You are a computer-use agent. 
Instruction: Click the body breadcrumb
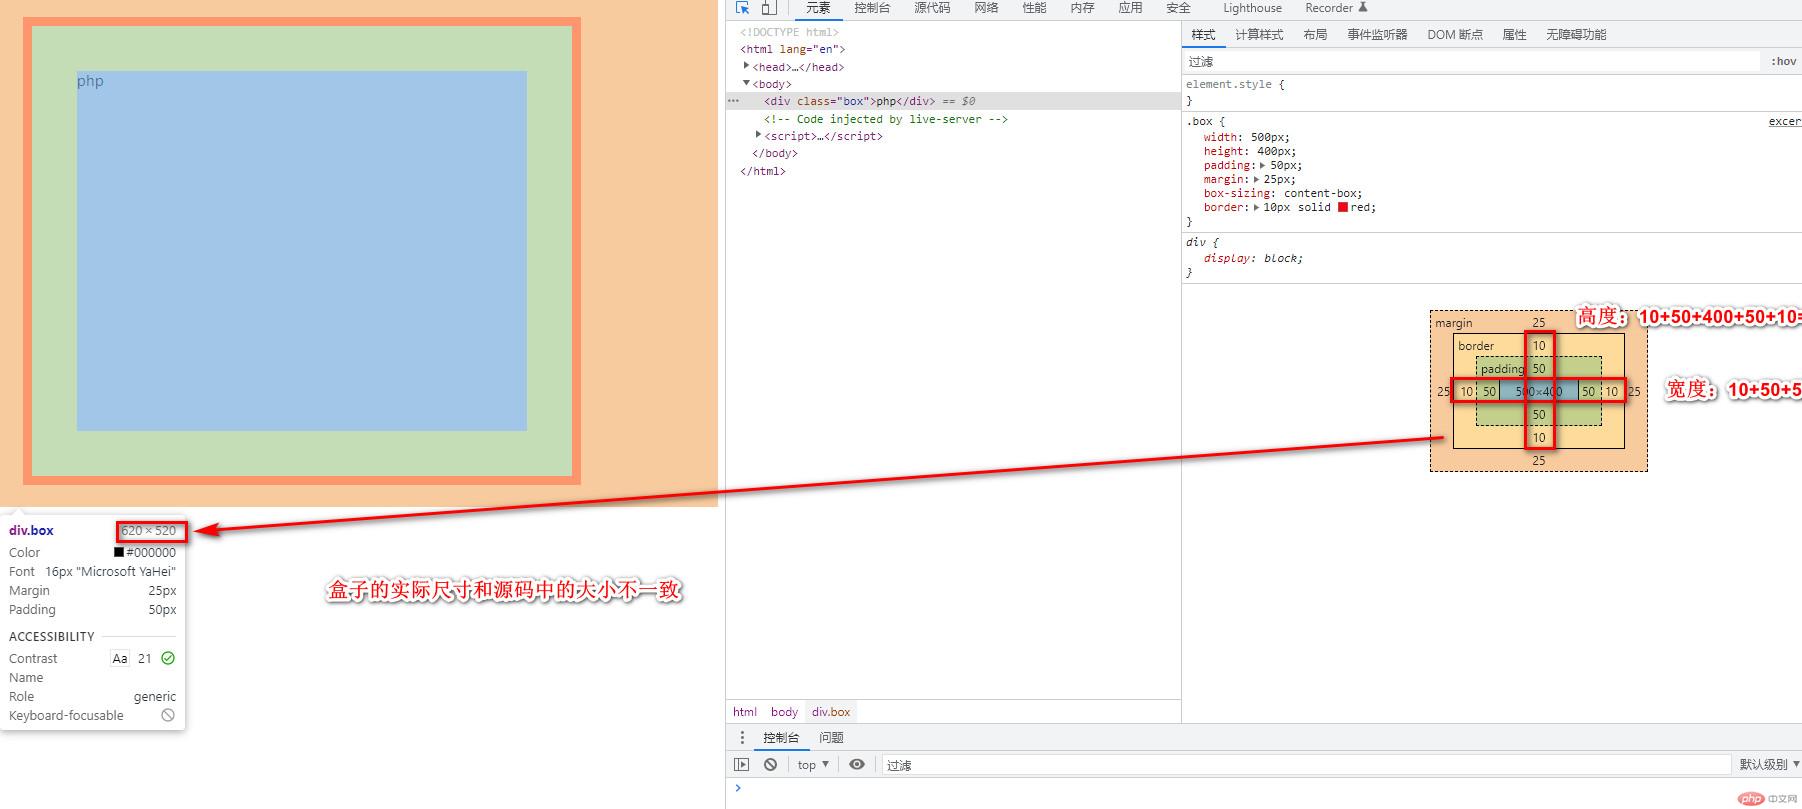[x=784, y=712]
